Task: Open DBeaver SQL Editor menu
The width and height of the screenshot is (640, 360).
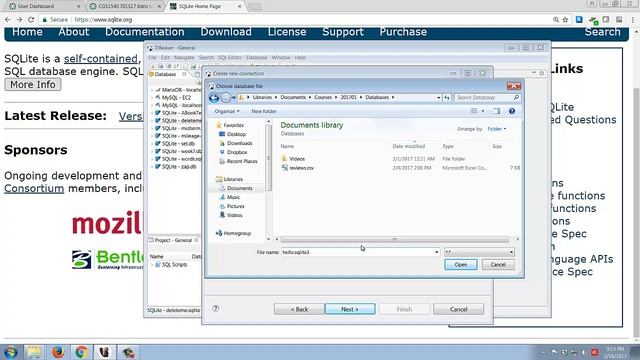Action: pyautogui.click(x=230, y=58)
